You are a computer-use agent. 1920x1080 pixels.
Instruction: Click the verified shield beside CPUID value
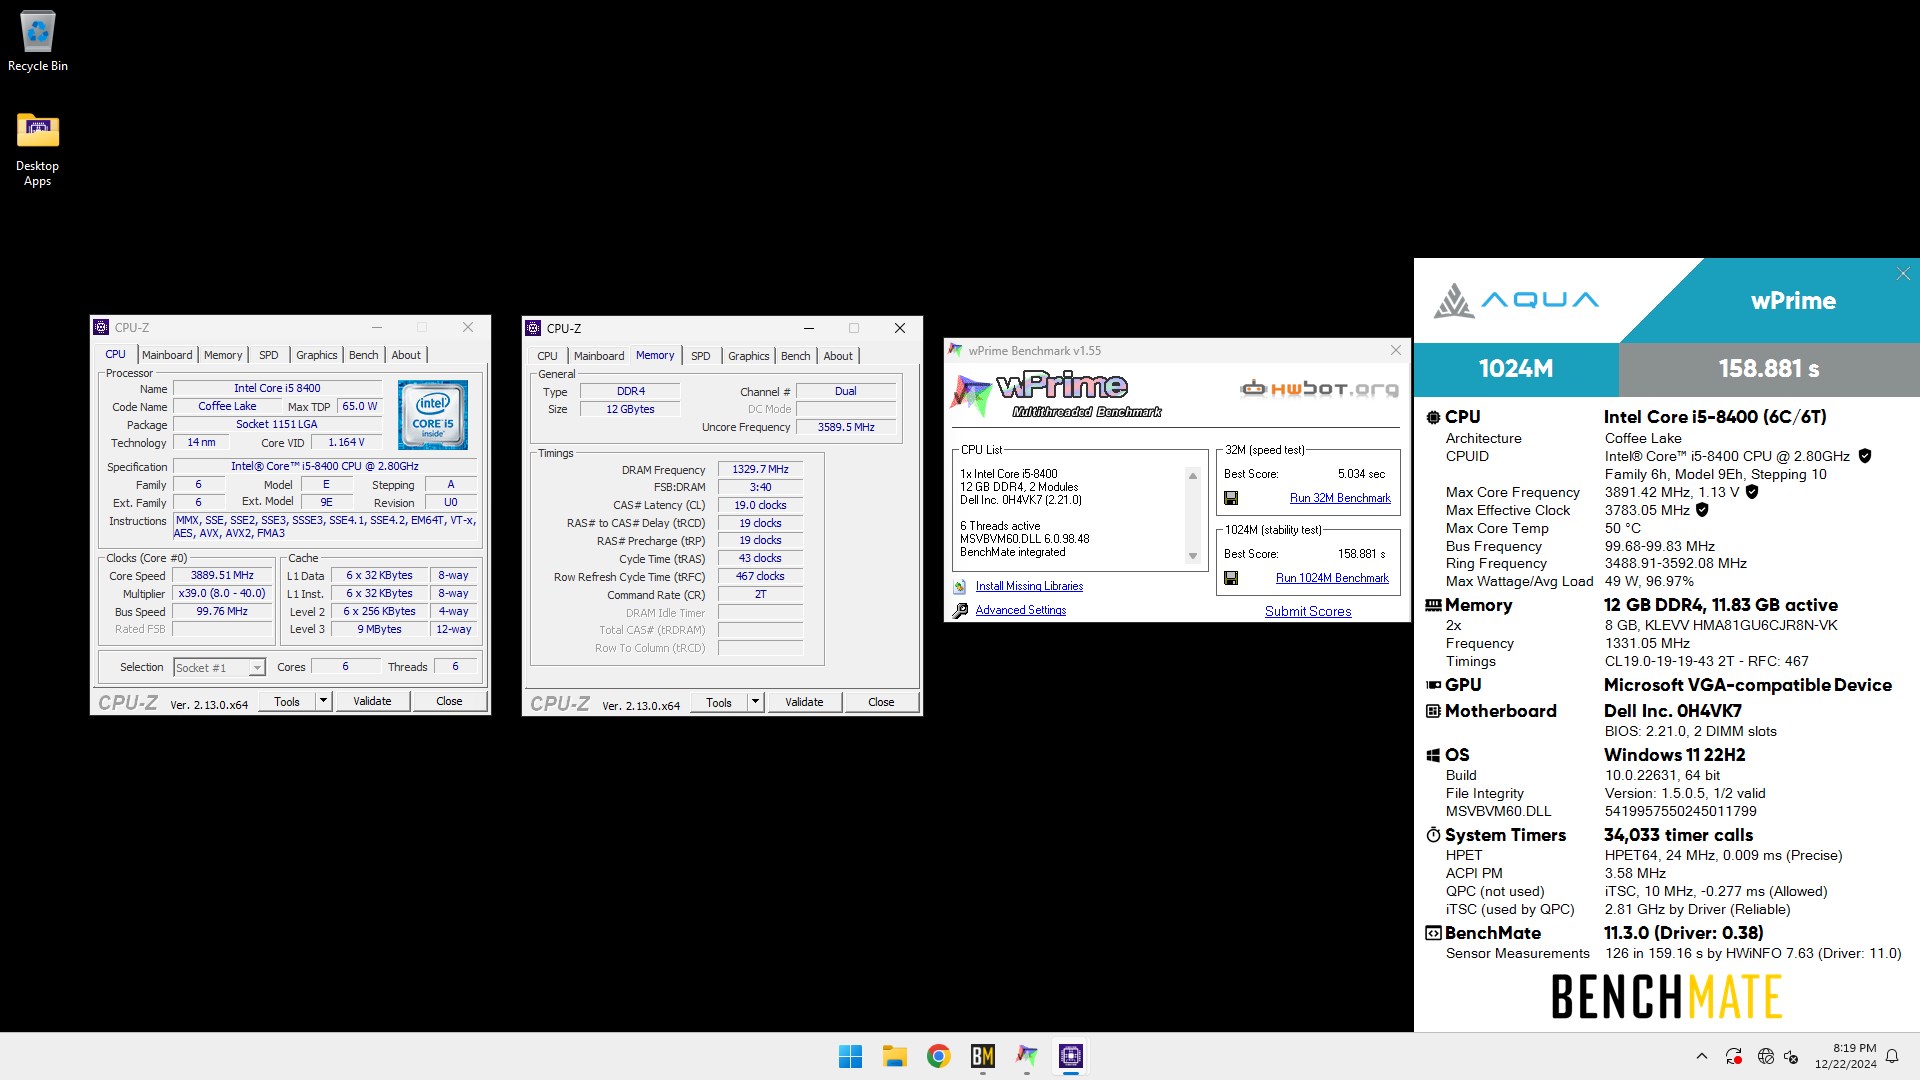pos(1865,456)
